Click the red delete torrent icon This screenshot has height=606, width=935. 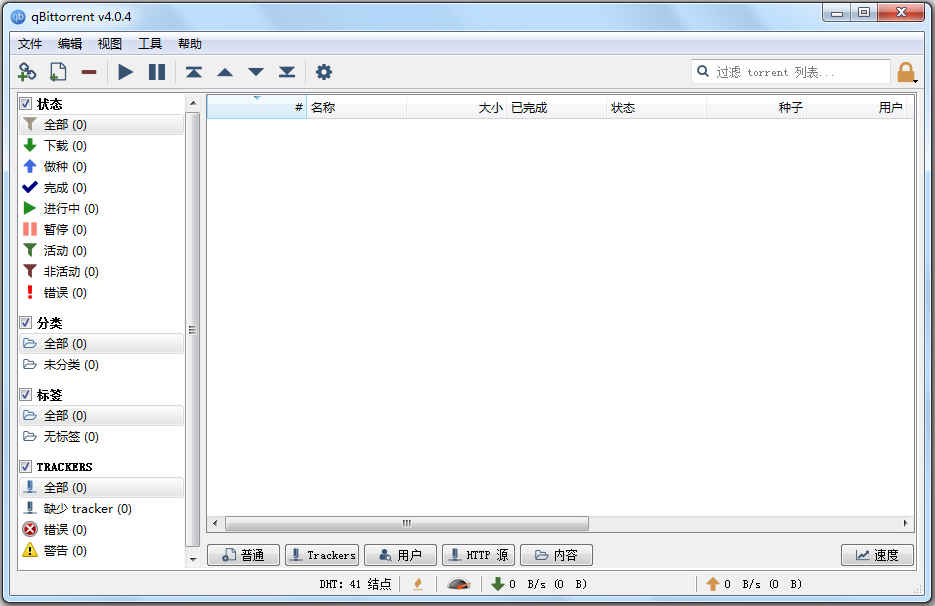click(x=89, y=72)
